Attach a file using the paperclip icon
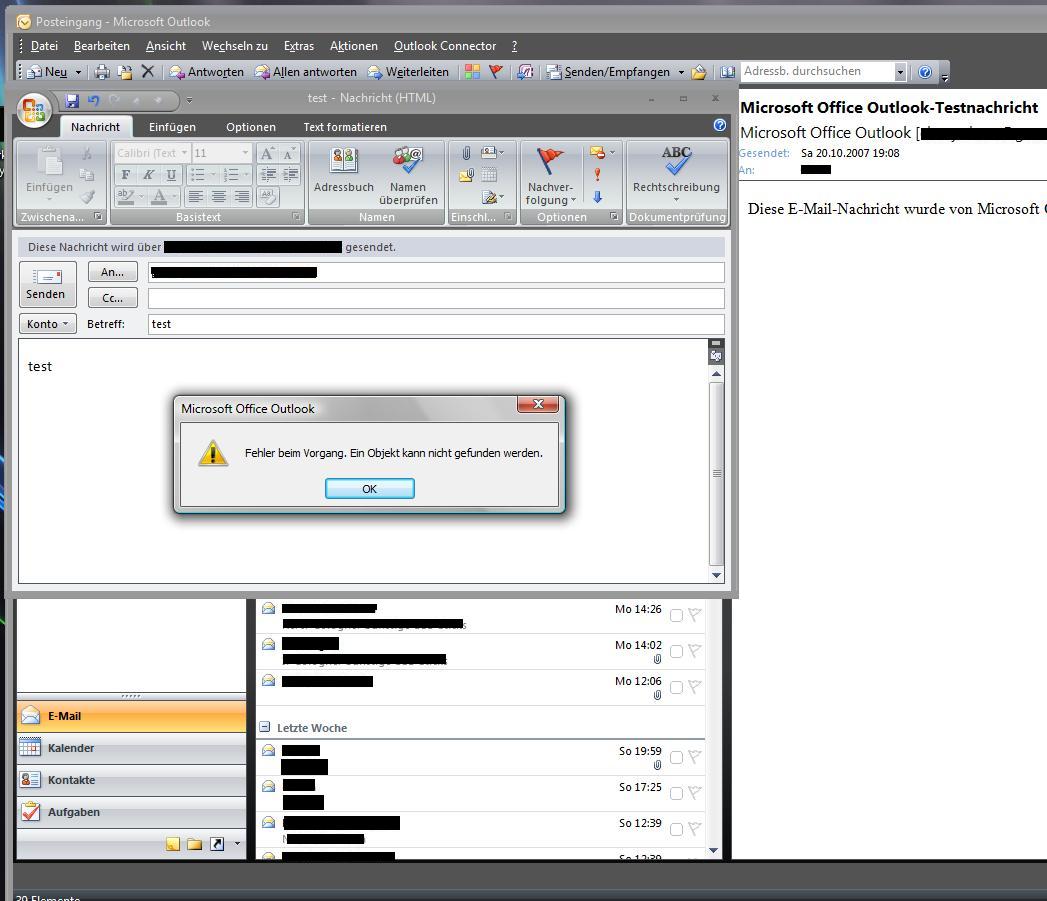The image size is (1047, 901). tap(466, 154)
